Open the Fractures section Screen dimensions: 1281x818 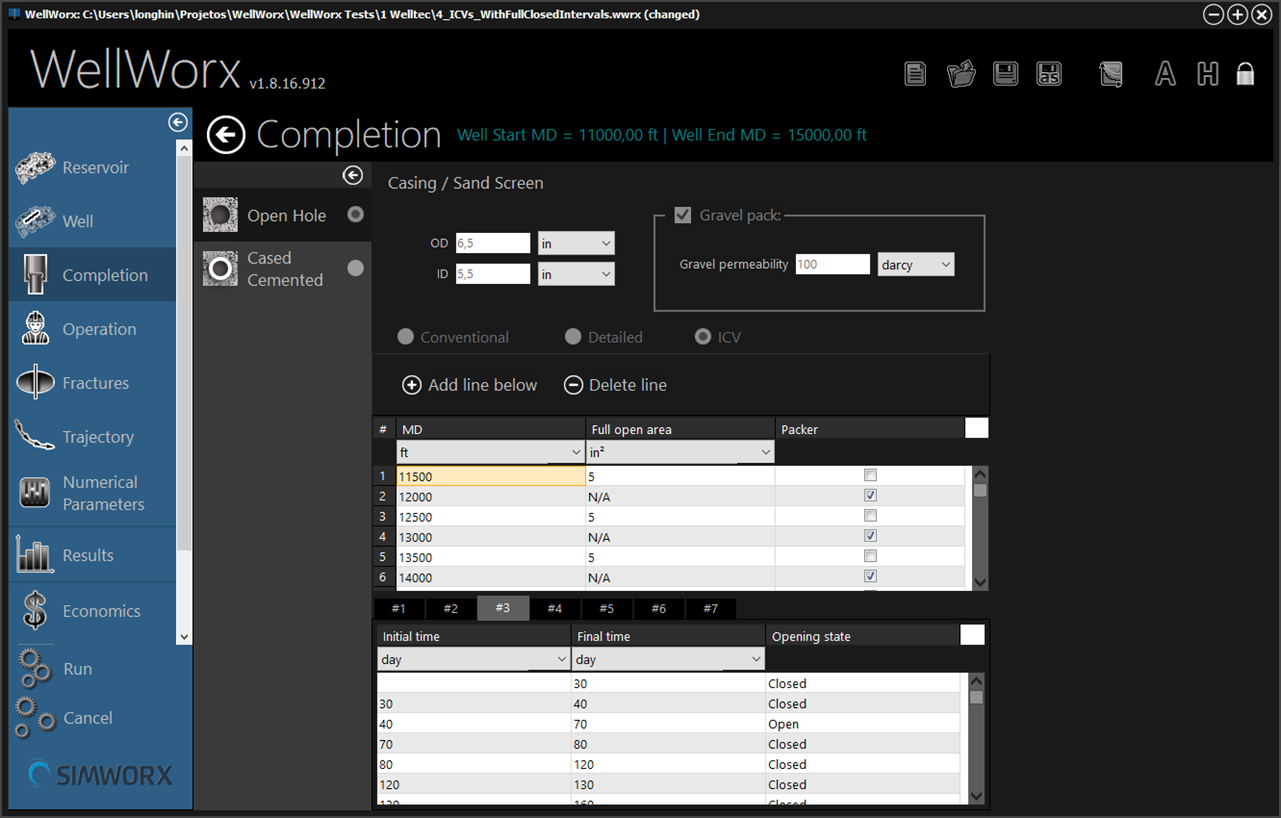[94, 383]
